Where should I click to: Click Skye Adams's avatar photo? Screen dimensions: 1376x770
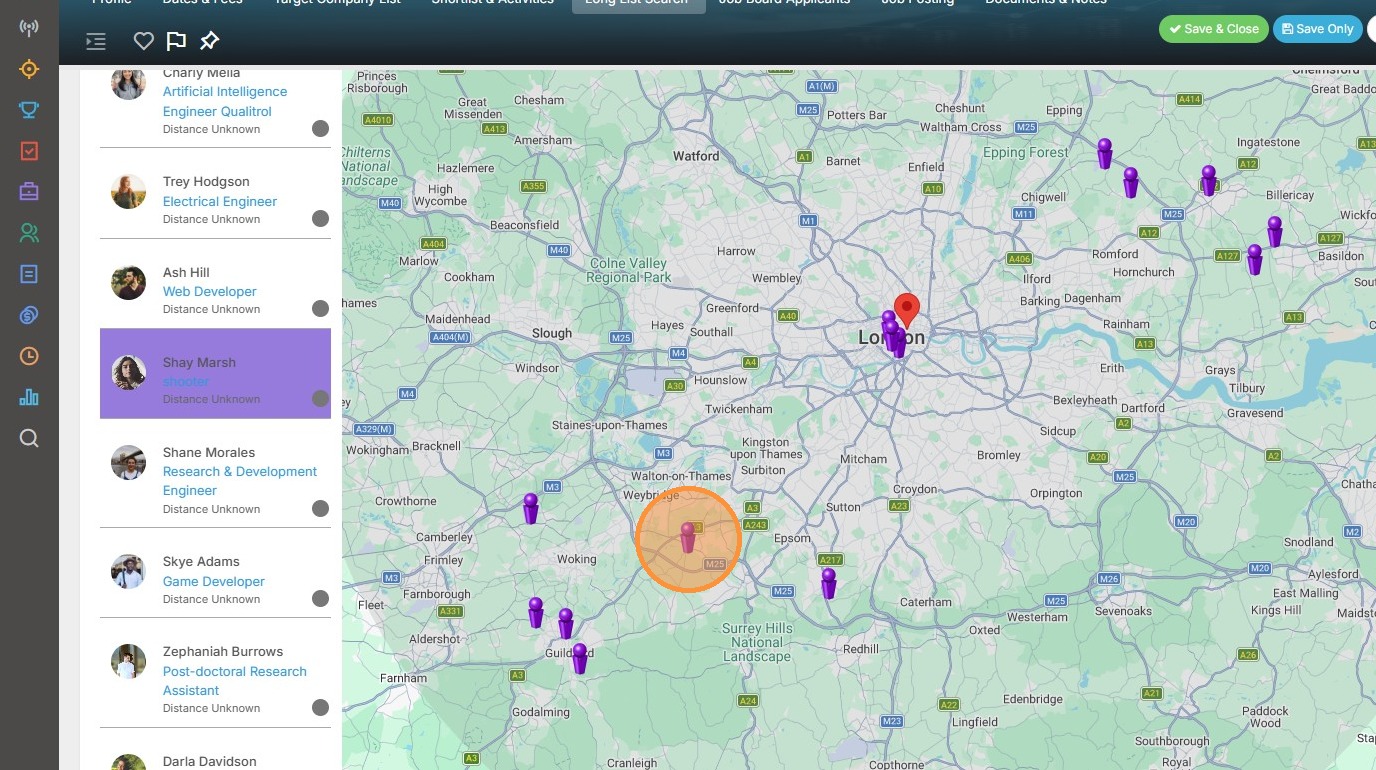coord(129,571)
